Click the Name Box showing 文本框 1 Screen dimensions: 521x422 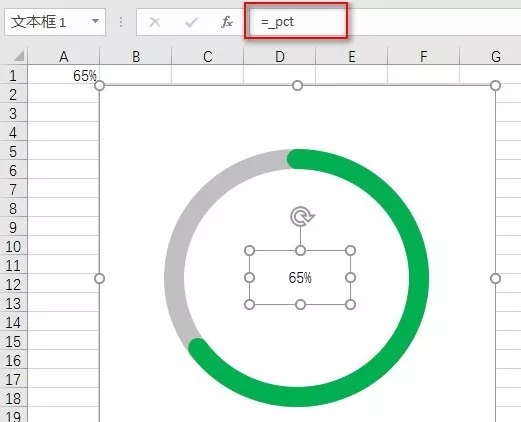pos(55,22)
